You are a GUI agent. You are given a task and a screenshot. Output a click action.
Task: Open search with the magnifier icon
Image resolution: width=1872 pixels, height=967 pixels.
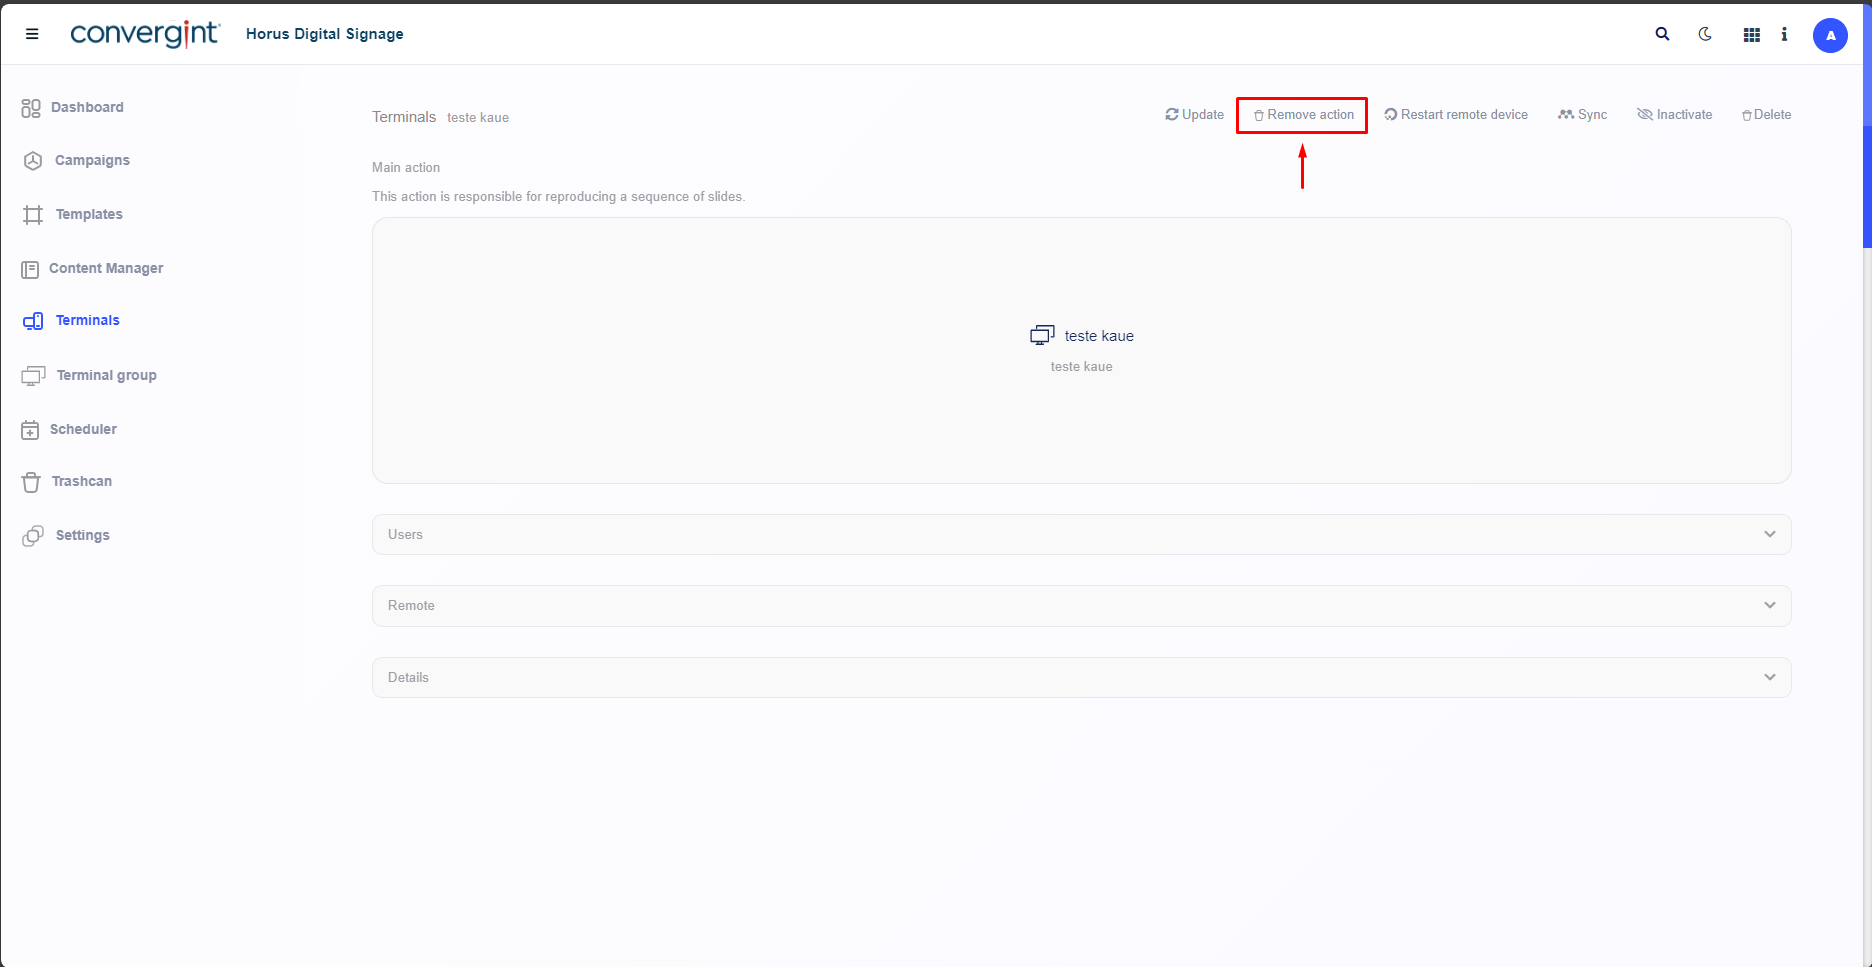(1662, 34)
